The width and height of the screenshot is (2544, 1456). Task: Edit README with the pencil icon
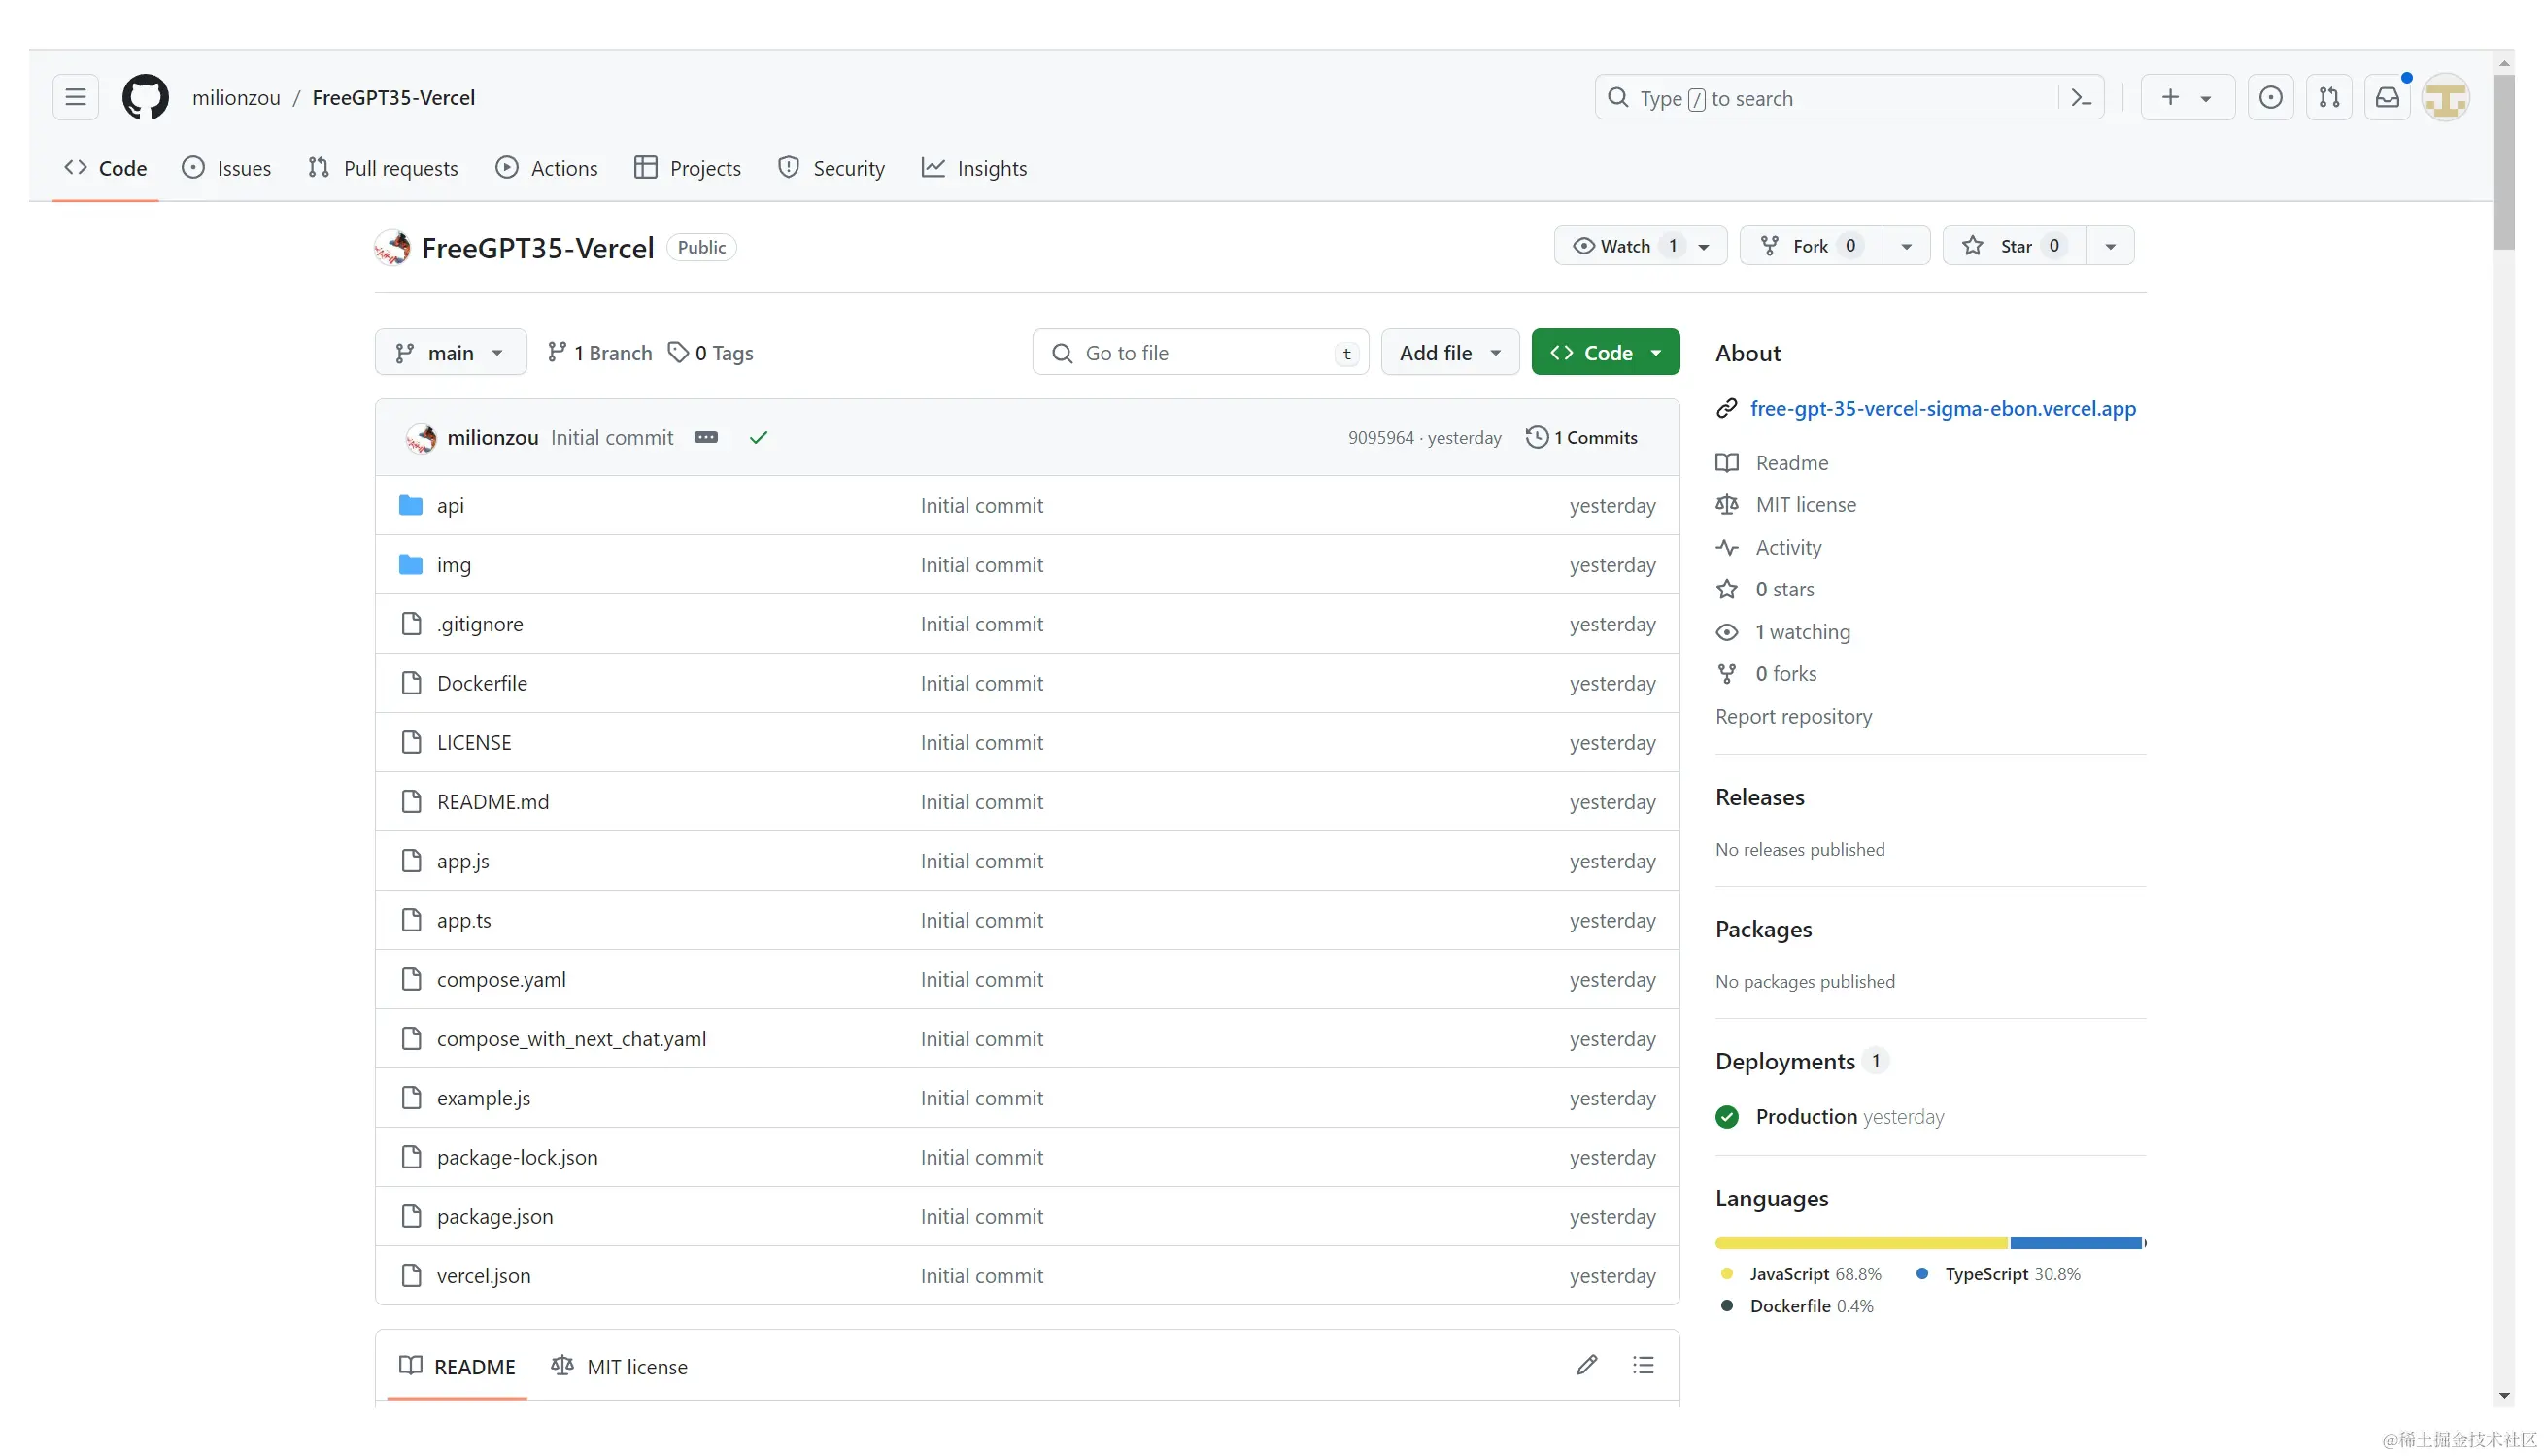tap(1586, 1365)
